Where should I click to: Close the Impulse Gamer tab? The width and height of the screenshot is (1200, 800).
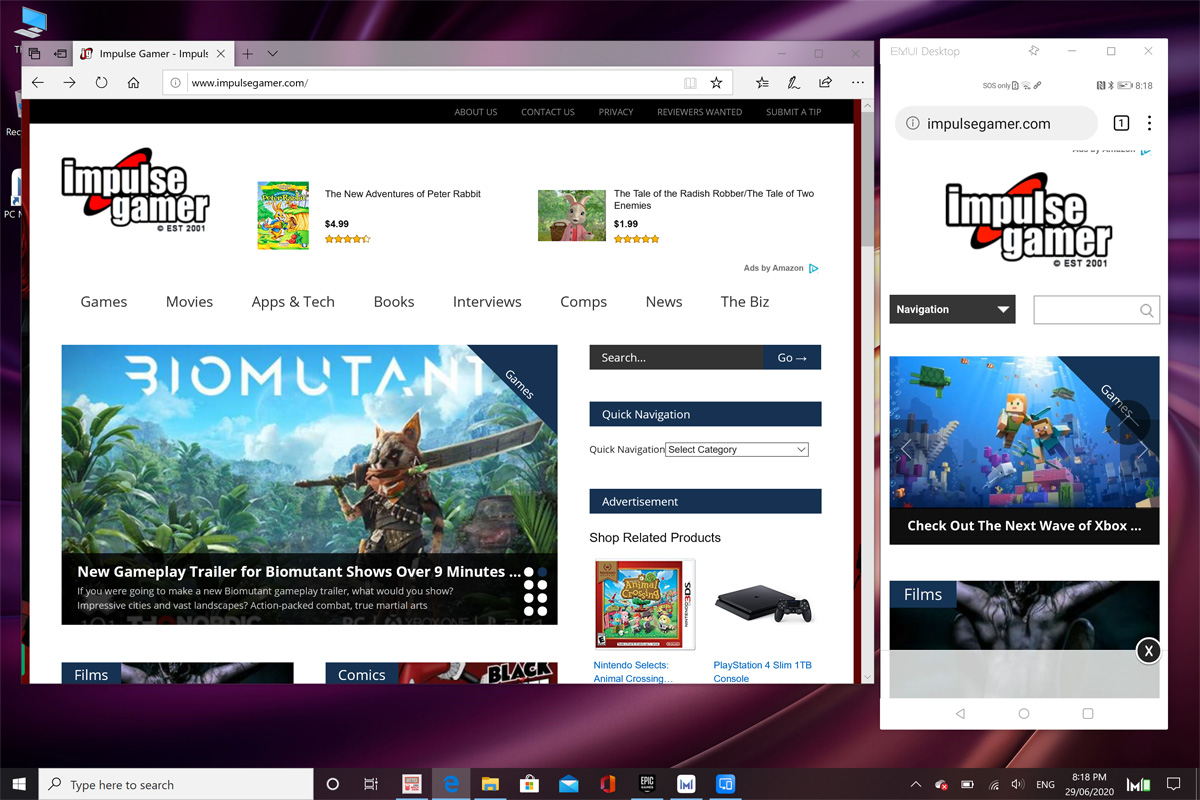point(220,54)
